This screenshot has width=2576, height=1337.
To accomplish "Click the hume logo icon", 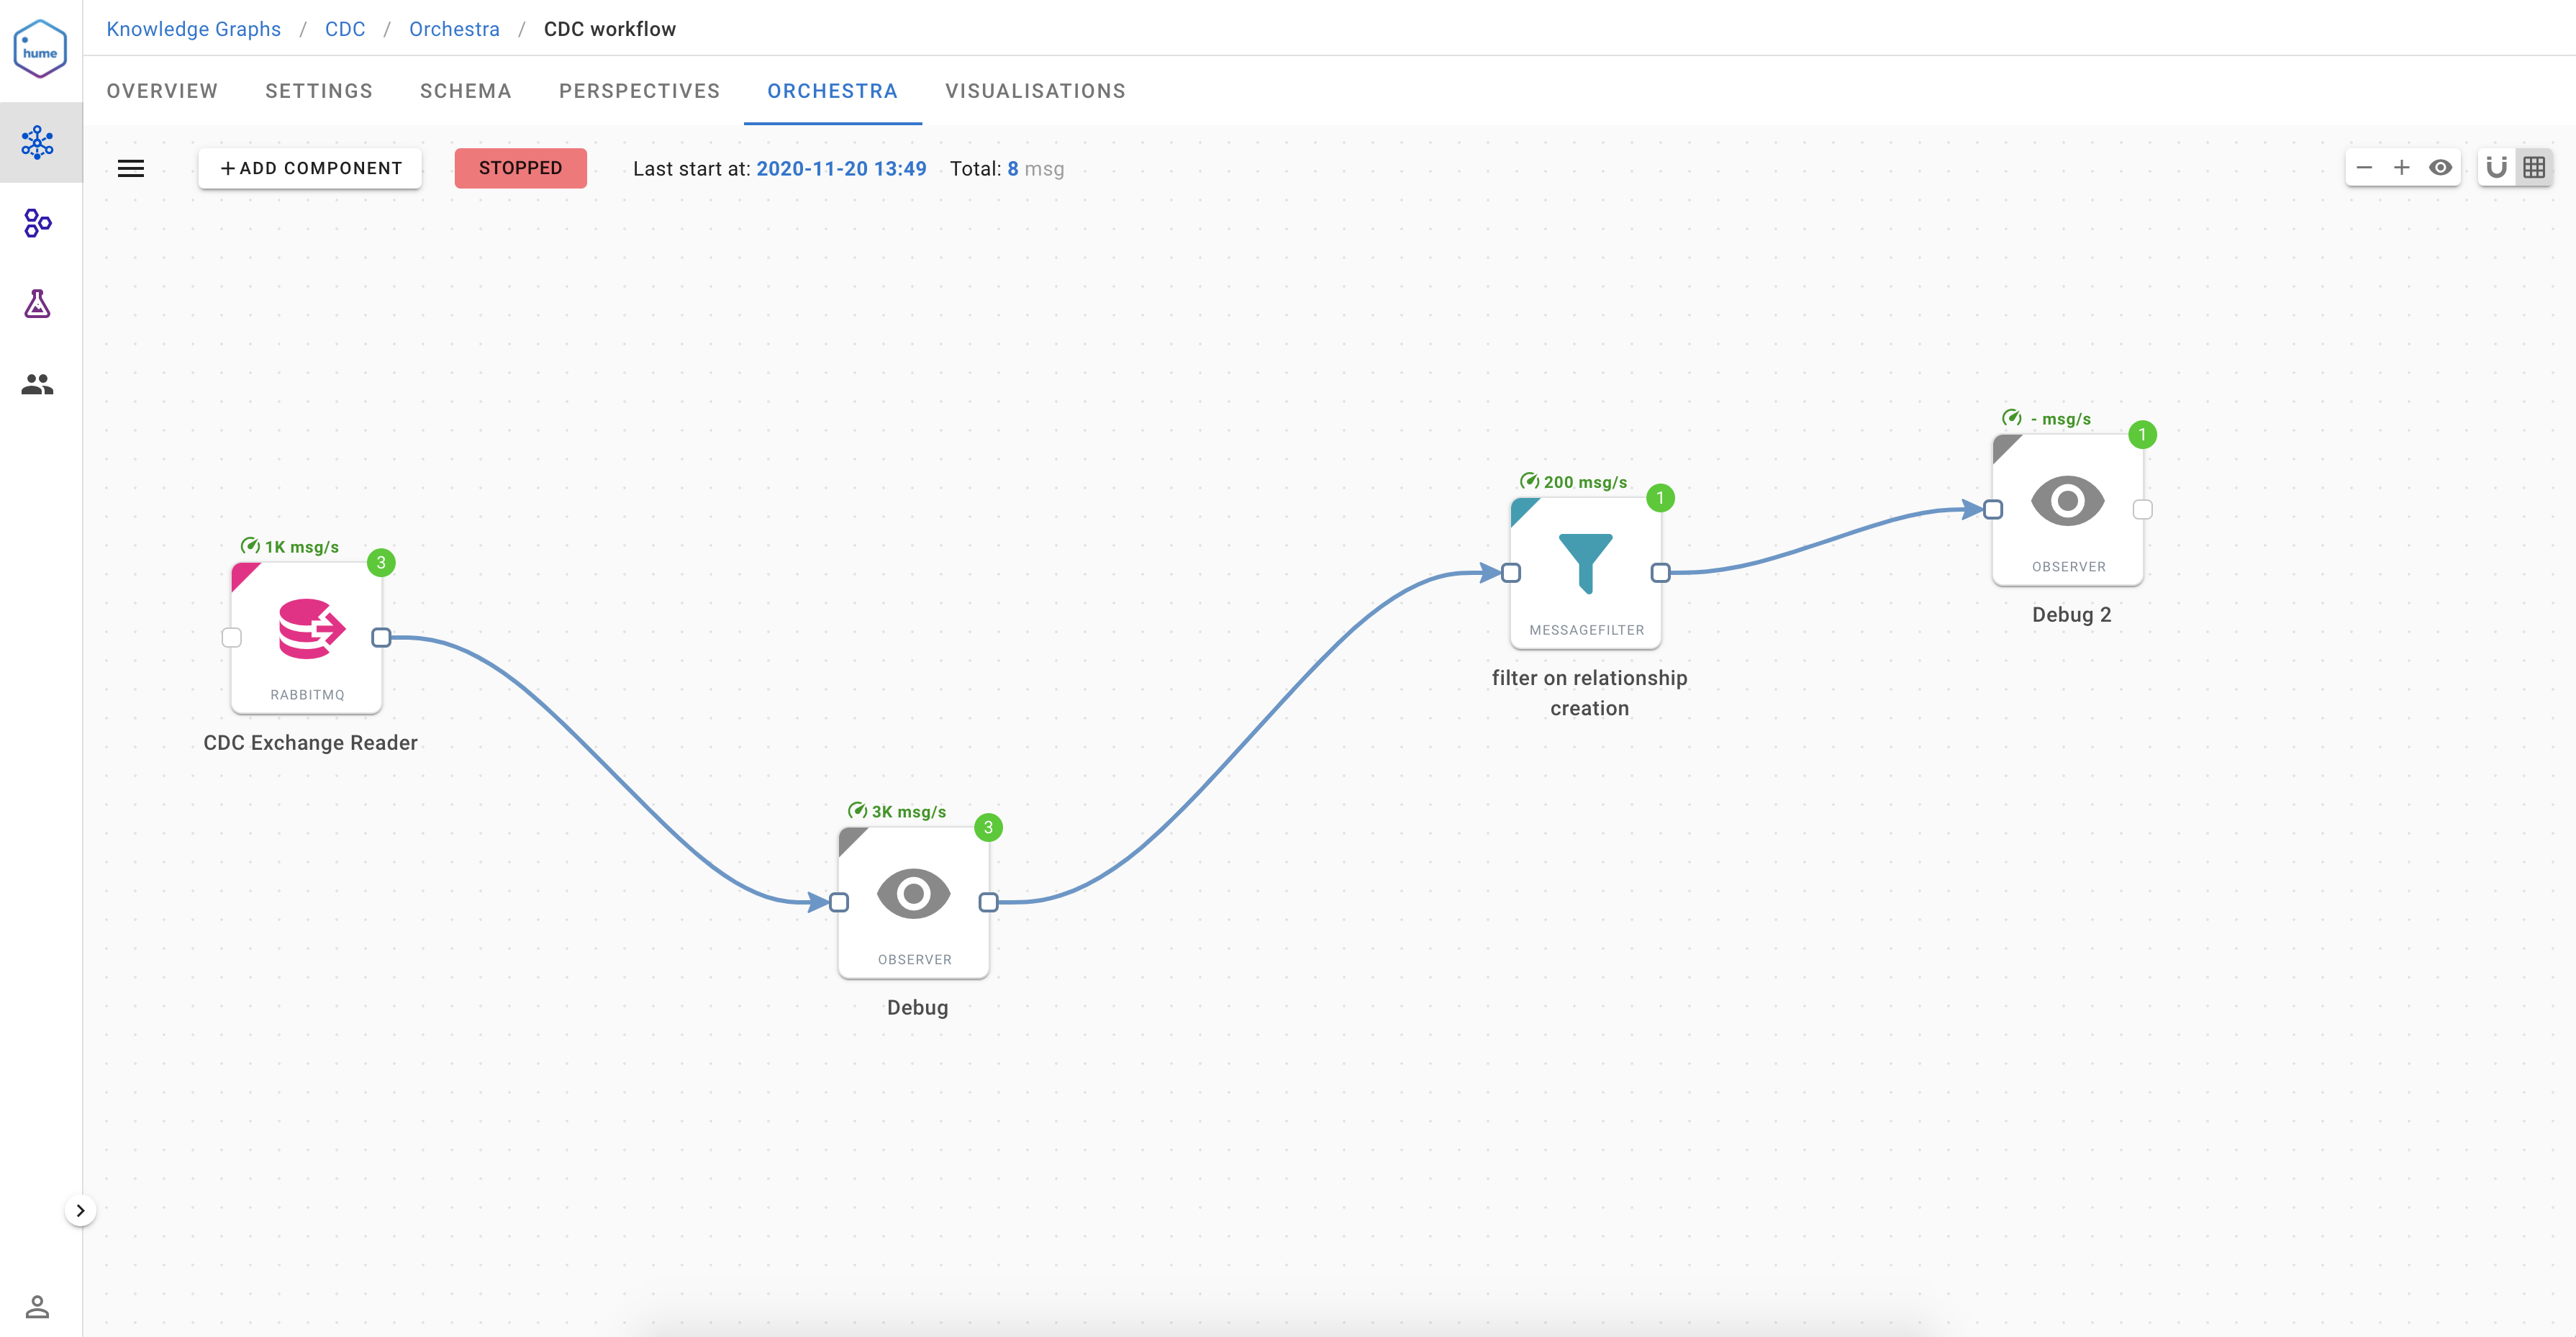I will [40, 49].
